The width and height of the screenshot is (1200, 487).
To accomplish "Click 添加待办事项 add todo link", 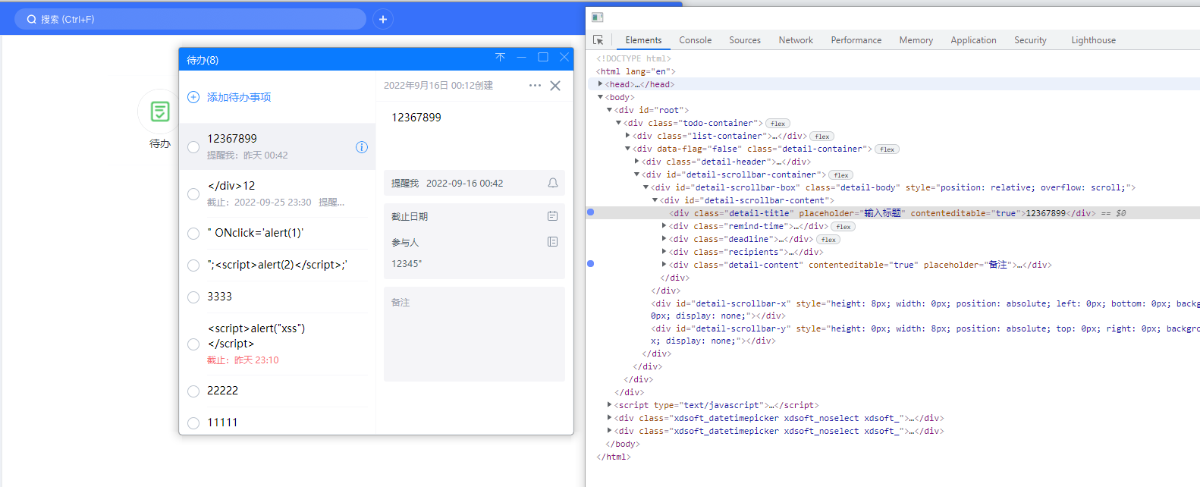I will tap(238, 97).
